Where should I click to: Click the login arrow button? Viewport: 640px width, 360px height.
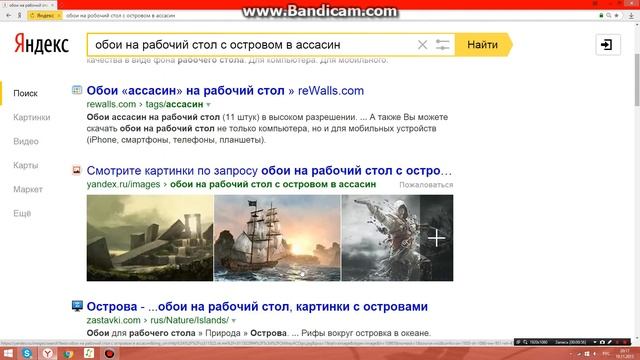coord(608,44)
